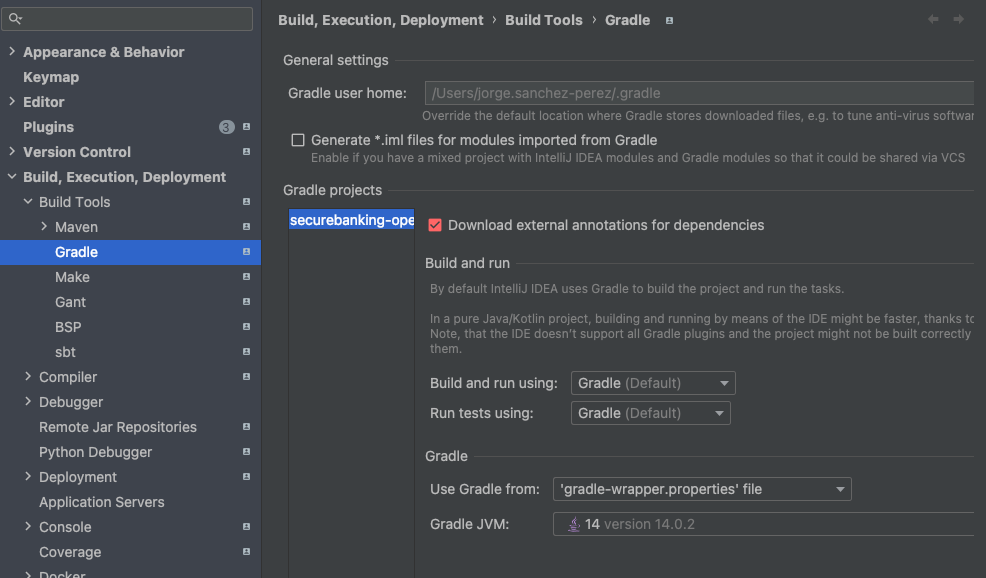Viewport: 986px width, 578px height.
Task: Click the project-level icon beside Version Control
Action: tap(246, 152)
